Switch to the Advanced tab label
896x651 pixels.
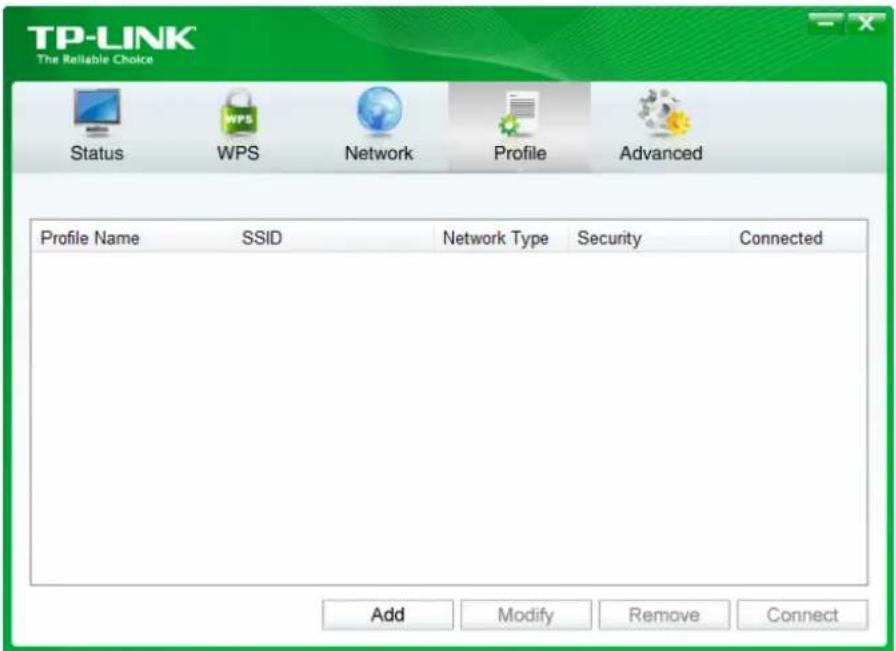click(661, 153)
